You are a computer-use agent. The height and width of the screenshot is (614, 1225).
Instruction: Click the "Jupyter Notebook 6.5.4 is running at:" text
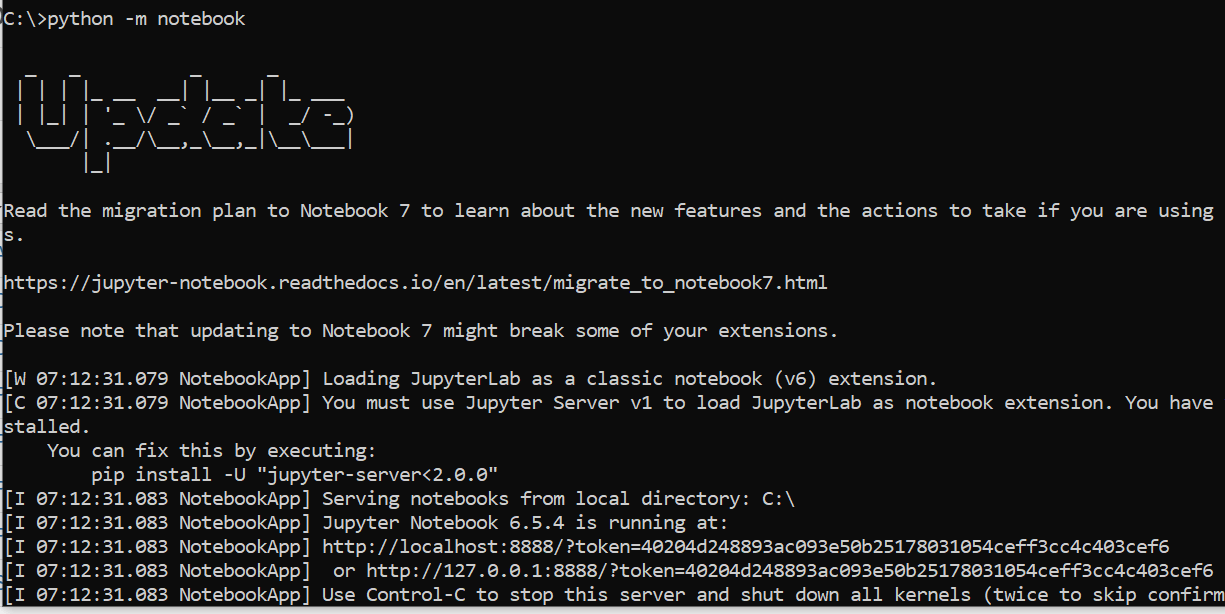point(525,523)
